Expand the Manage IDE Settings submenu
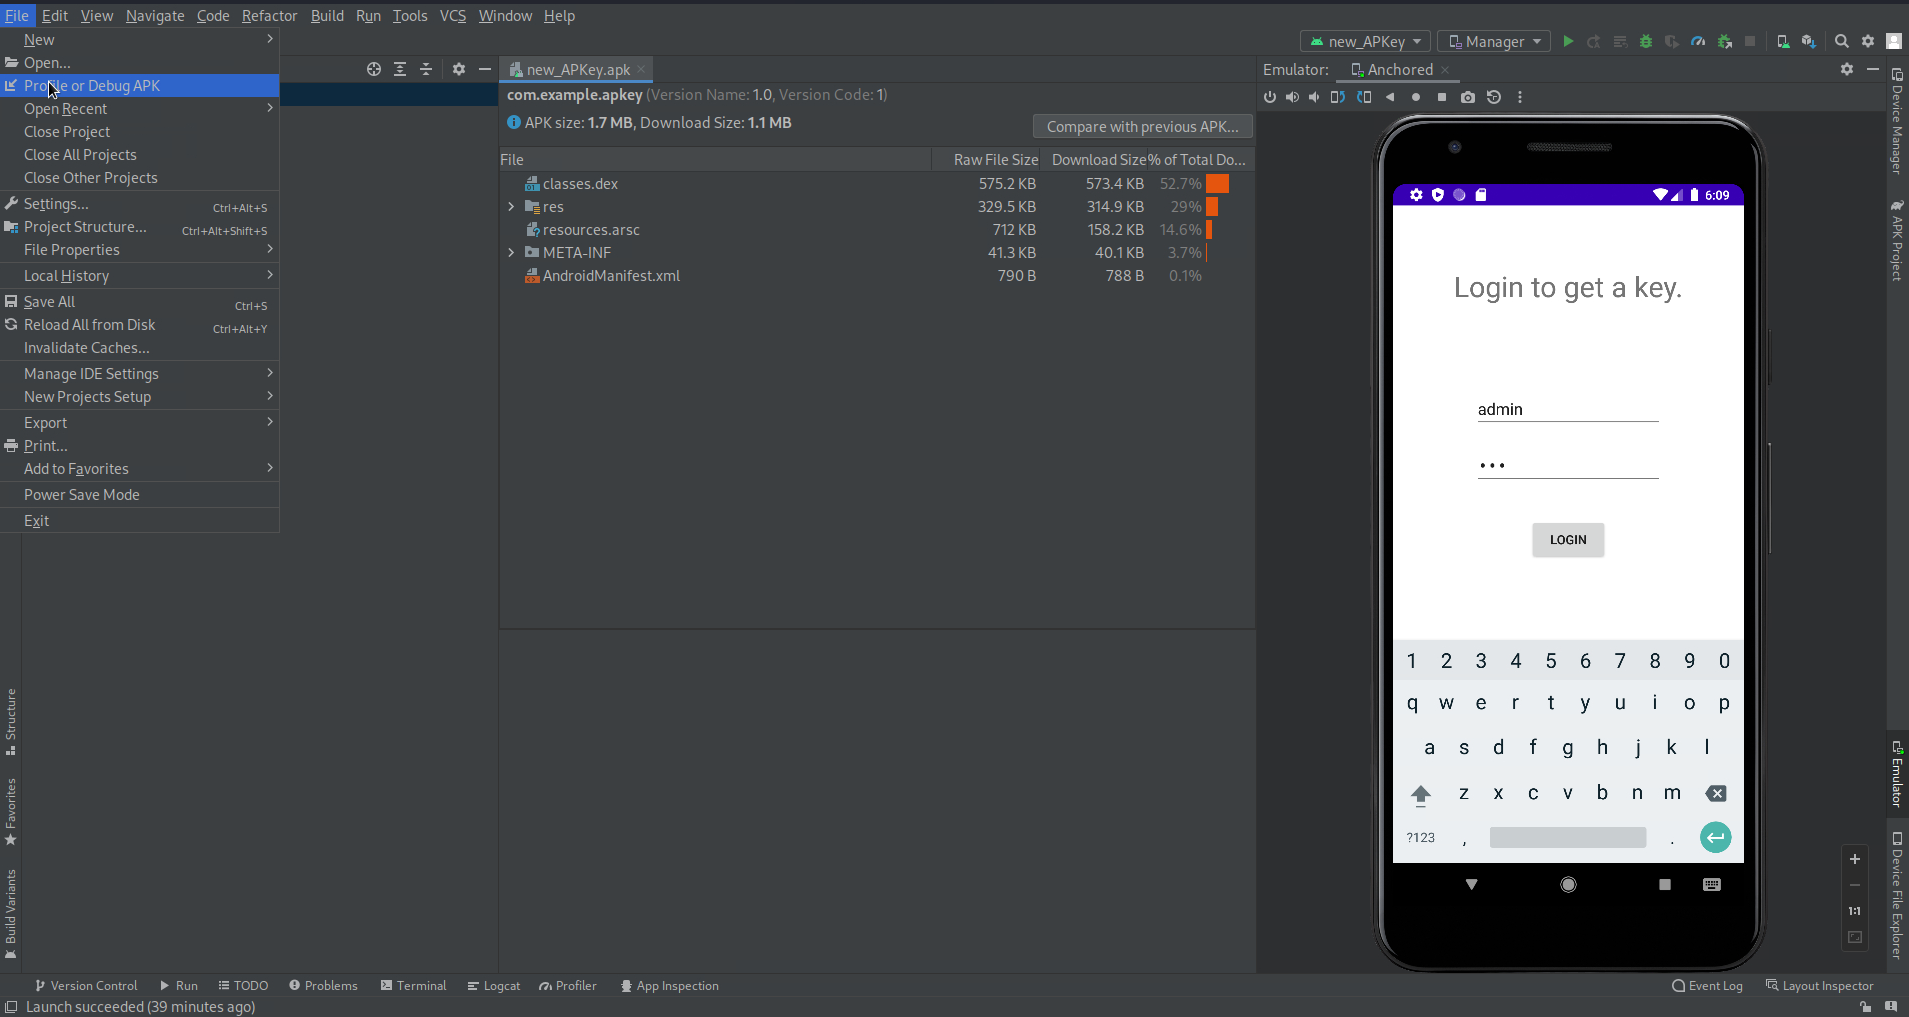Image resolution: width=1909 pixels, height=1017 pixels. coord(140,374)
